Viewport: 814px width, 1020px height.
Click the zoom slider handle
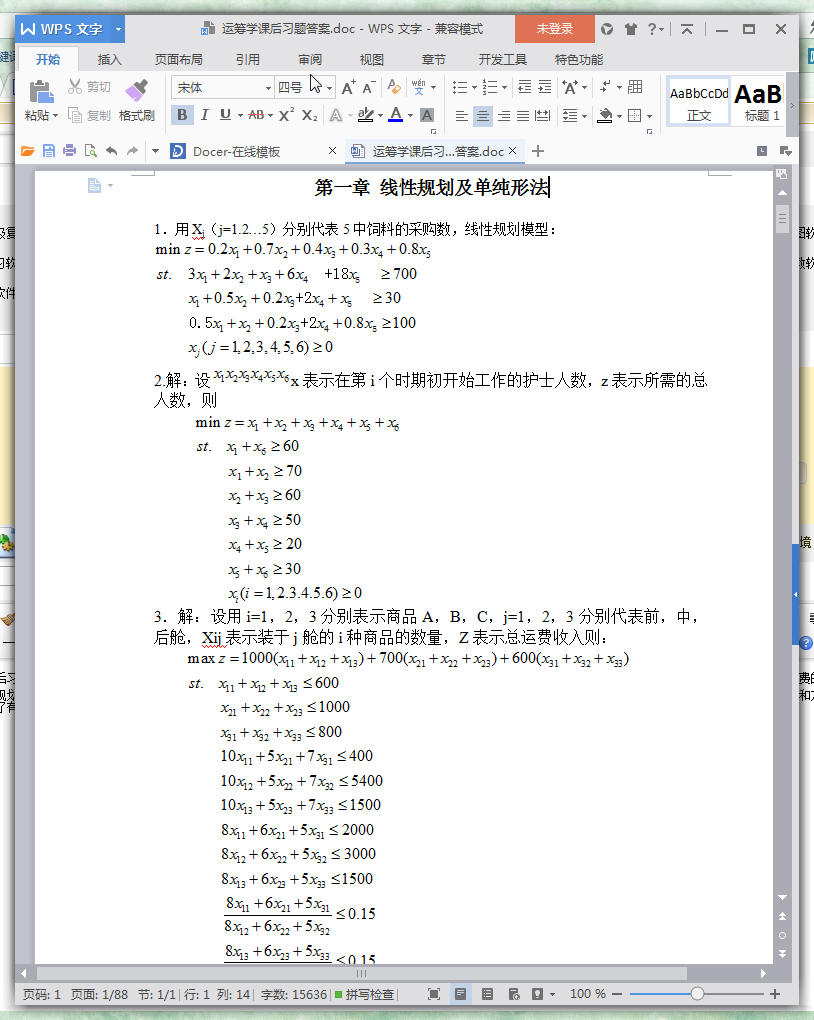pyautogui.click(x=698, y=994)
